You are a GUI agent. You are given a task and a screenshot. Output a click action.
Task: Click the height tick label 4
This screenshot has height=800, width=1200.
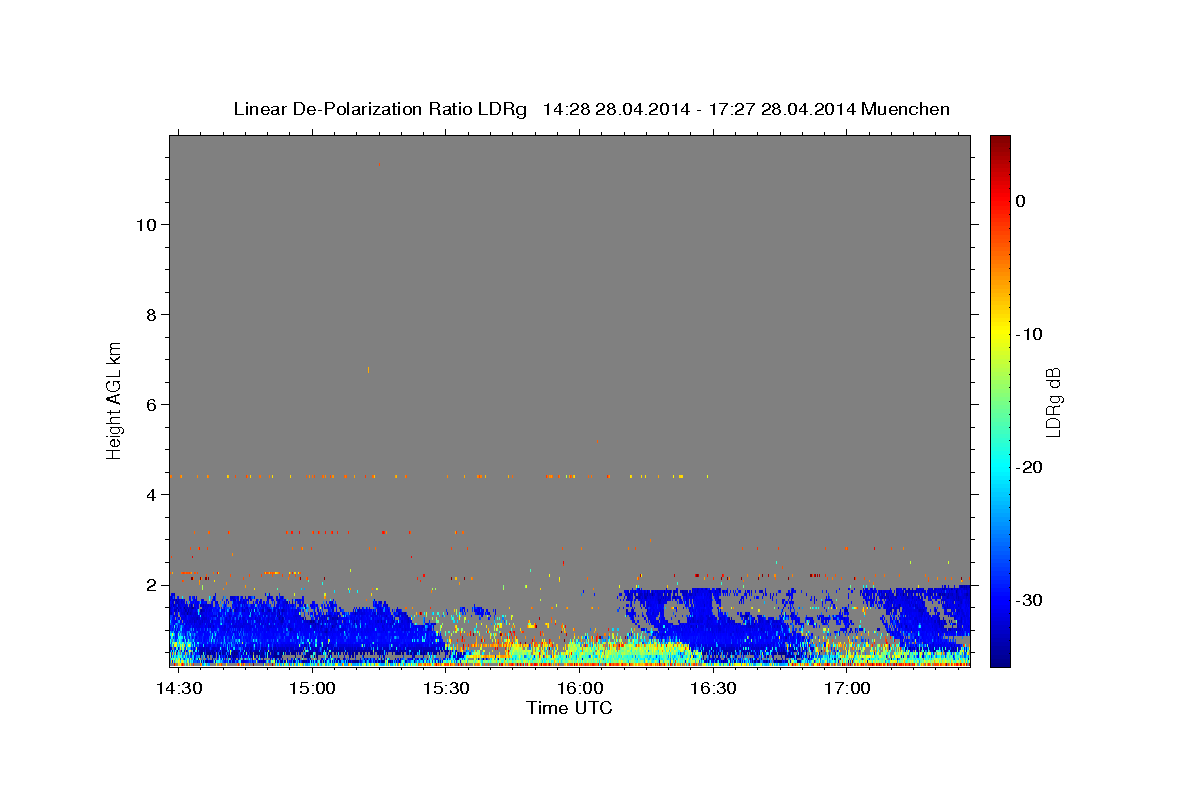click(x=149, y=494)
